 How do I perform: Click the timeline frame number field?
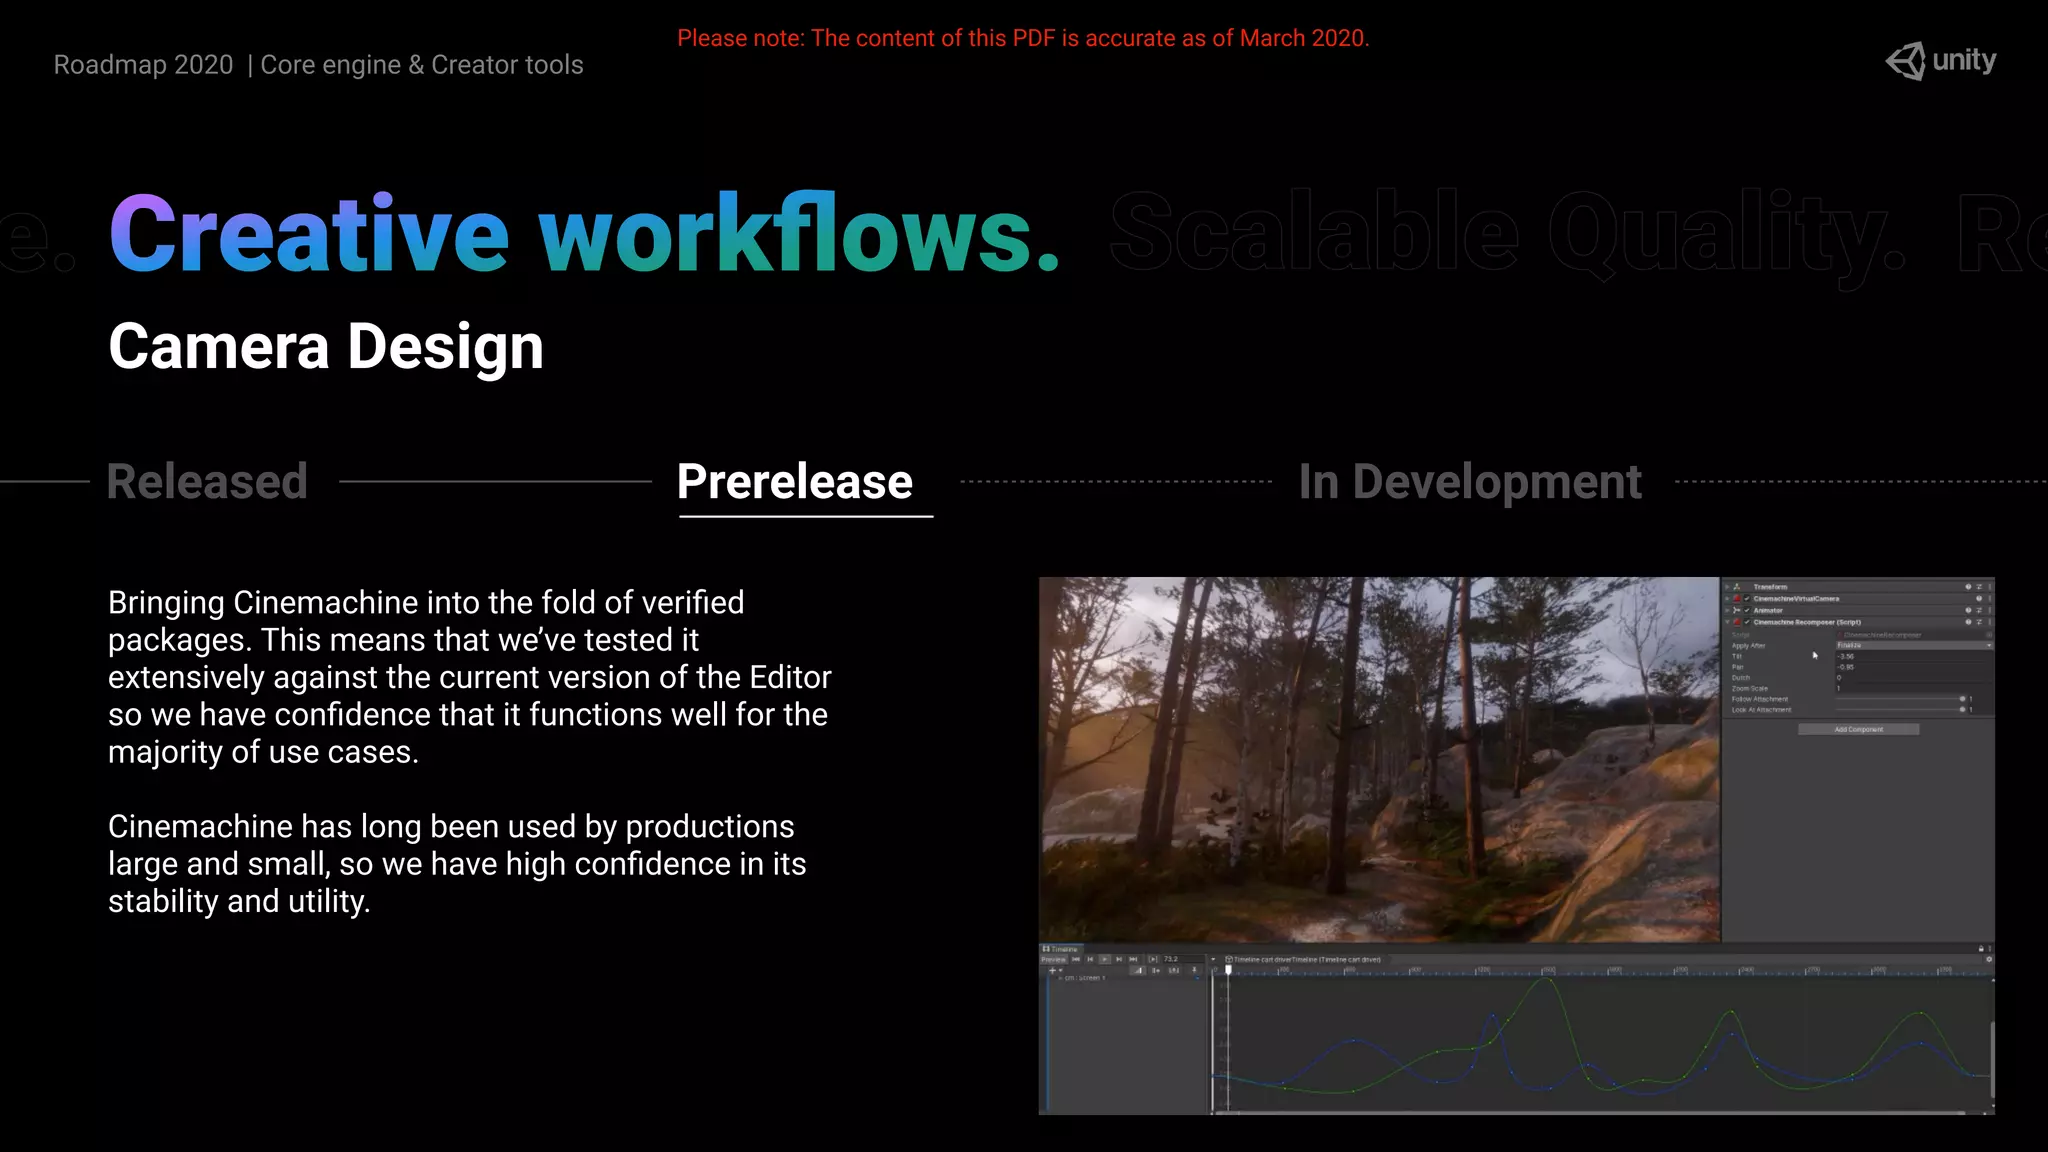(1183, 959)
